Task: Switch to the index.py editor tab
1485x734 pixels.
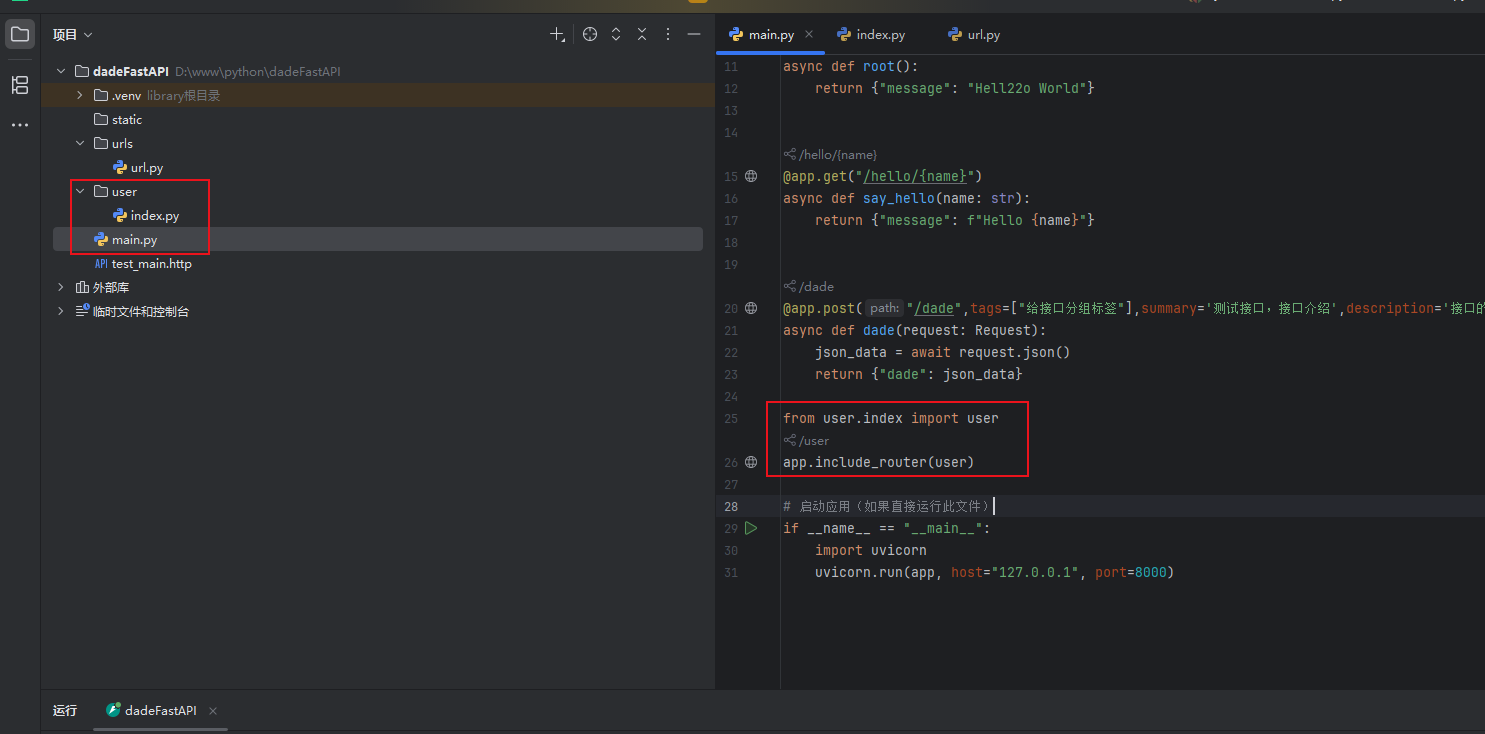Action: tap(871, 34)
